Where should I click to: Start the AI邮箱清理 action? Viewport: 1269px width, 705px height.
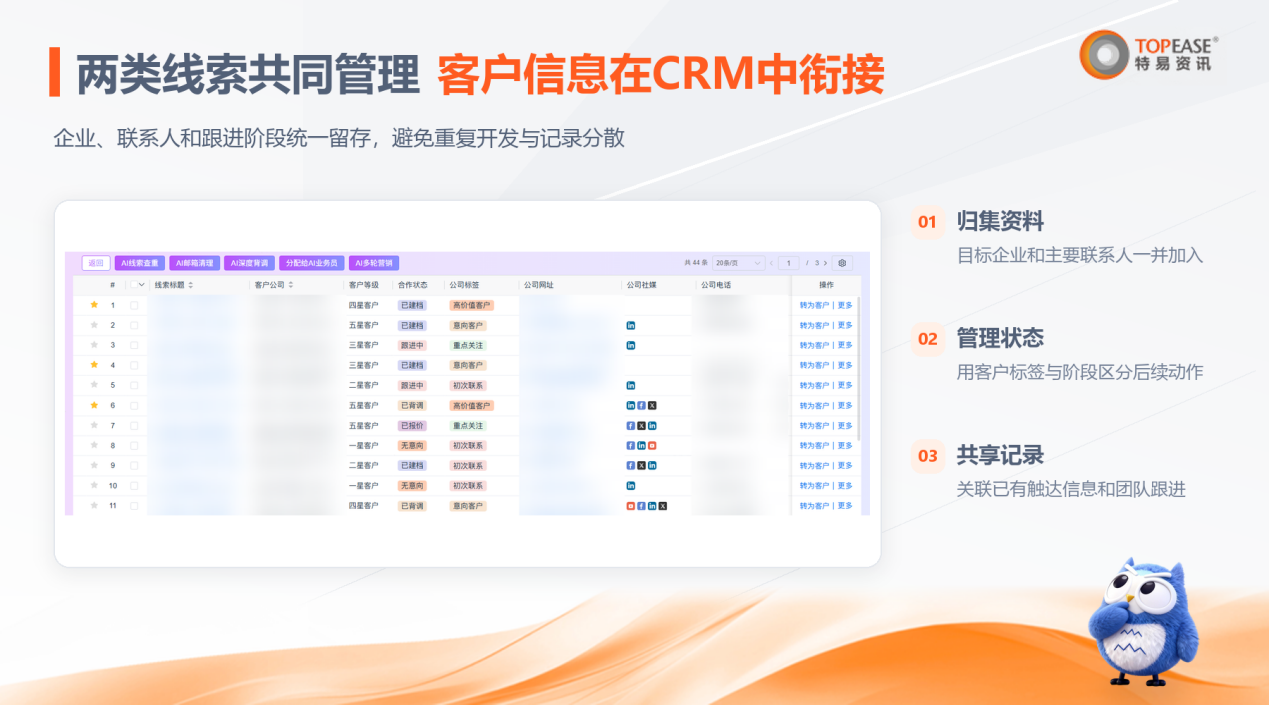coord(194,263)
